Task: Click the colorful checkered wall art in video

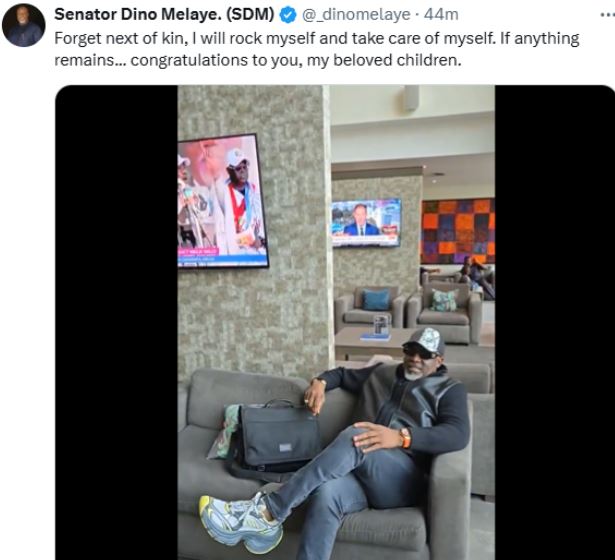Action: tap(457, 229)
